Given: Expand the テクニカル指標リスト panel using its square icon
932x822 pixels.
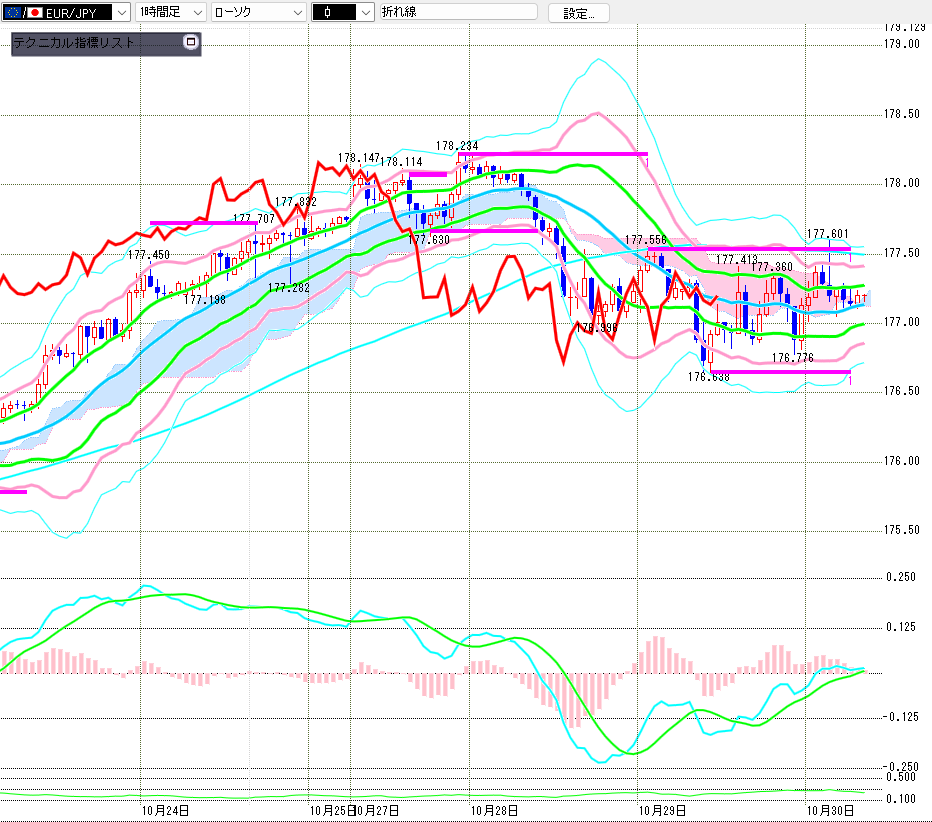Looking at the screenshot, I should click(x=191, y=43).
